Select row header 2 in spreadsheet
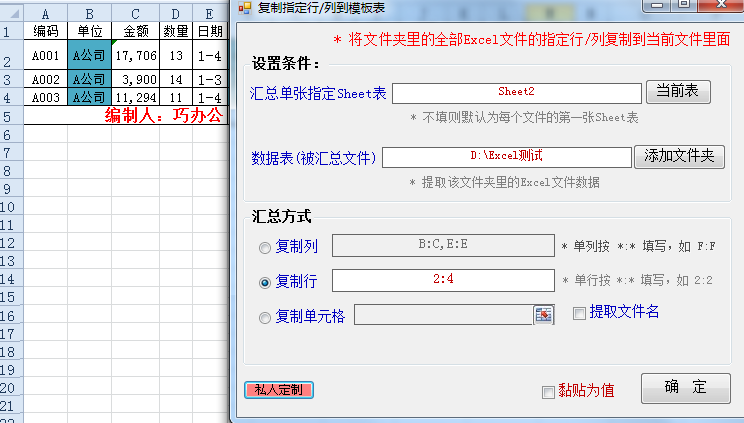 pyautogui.click(x=11, y=55)
